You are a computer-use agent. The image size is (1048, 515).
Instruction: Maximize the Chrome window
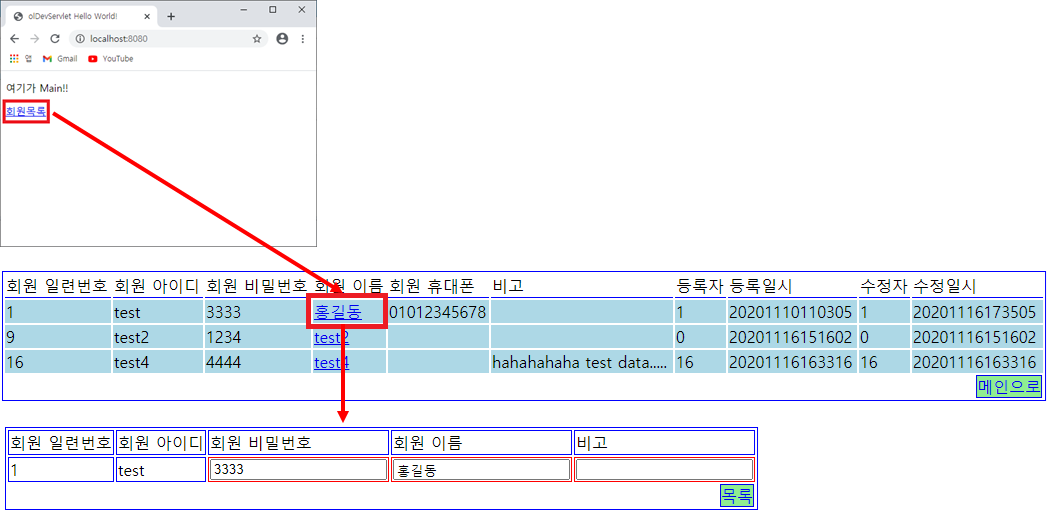pos(273,9)
